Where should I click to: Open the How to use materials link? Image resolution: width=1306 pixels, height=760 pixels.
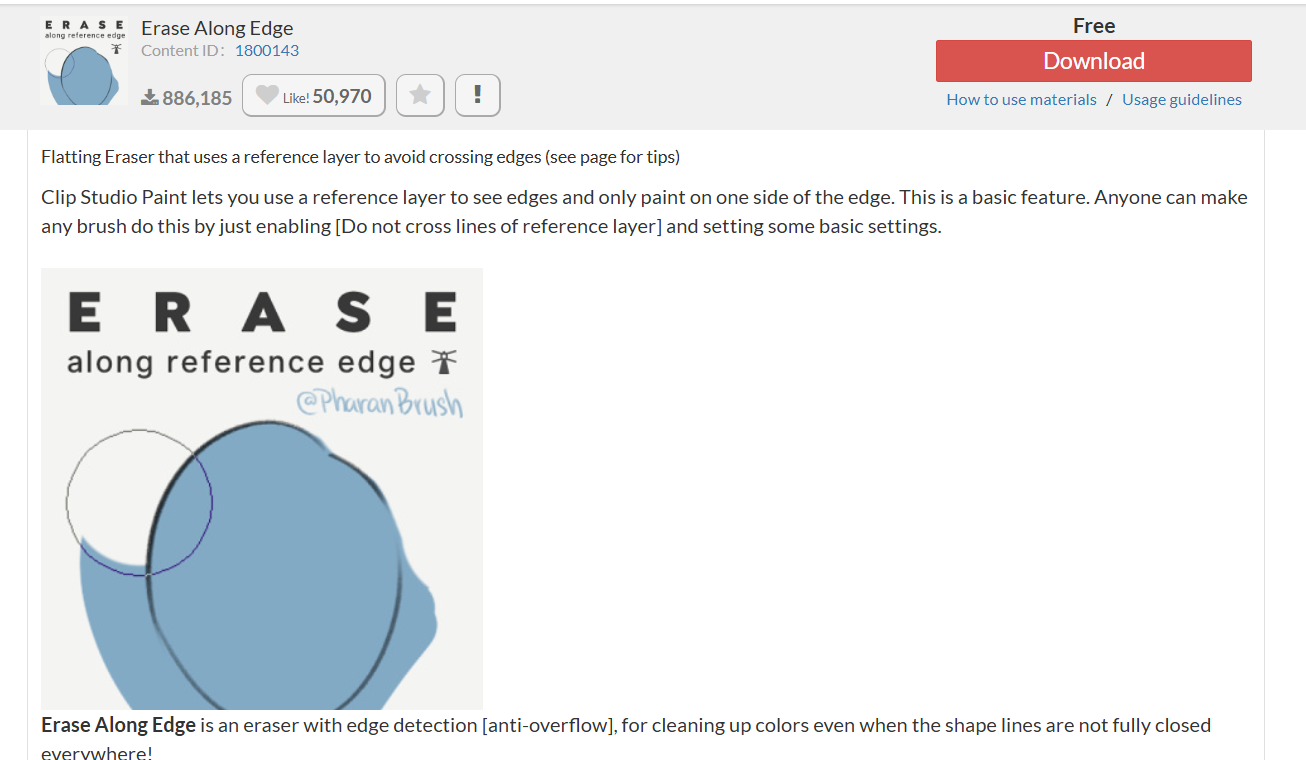tap(1021, 99)
